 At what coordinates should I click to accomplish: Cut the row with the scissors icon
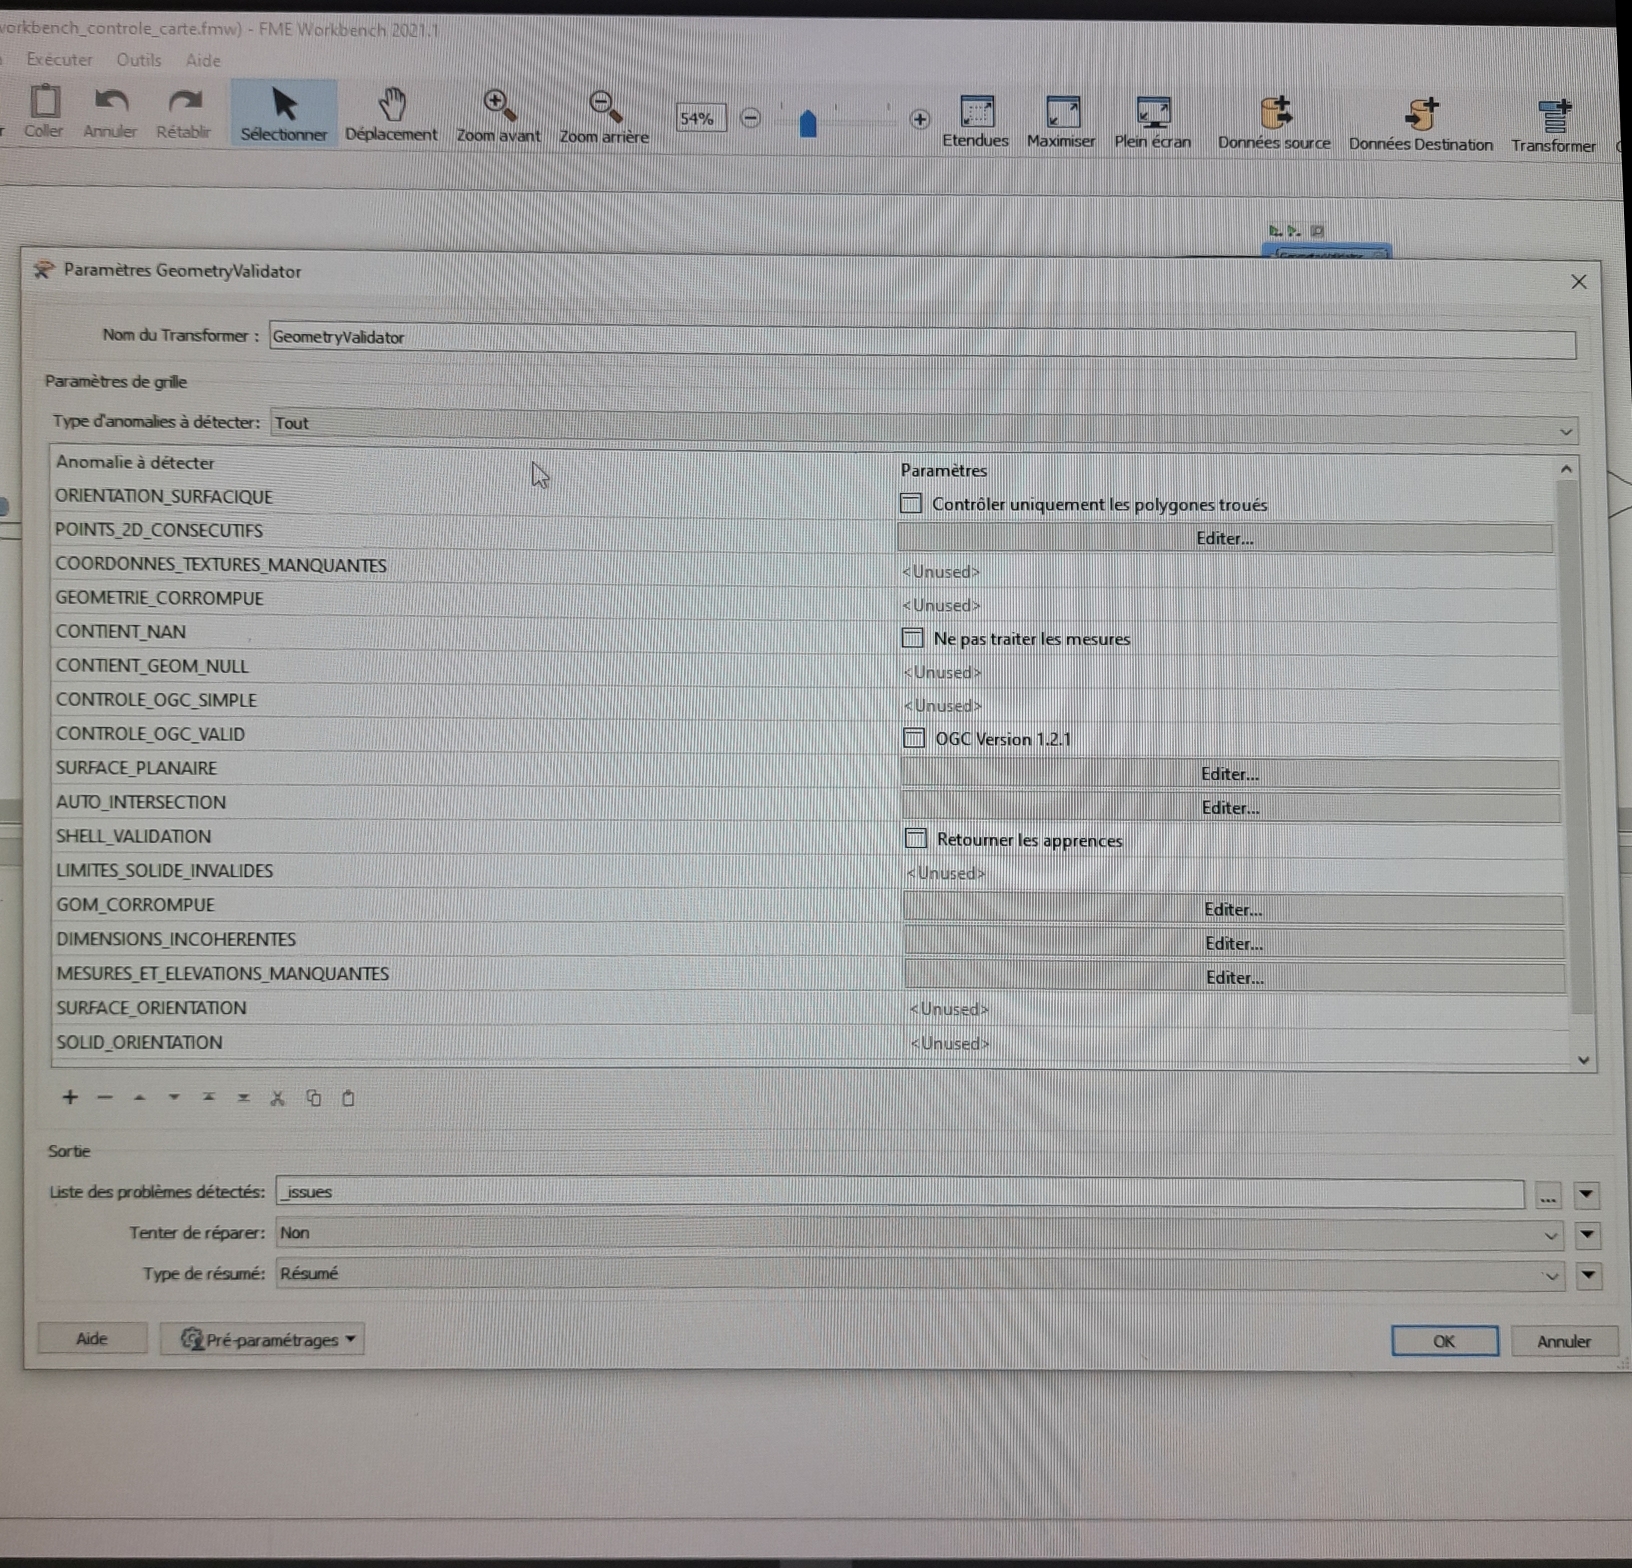tap(278, 1098)
